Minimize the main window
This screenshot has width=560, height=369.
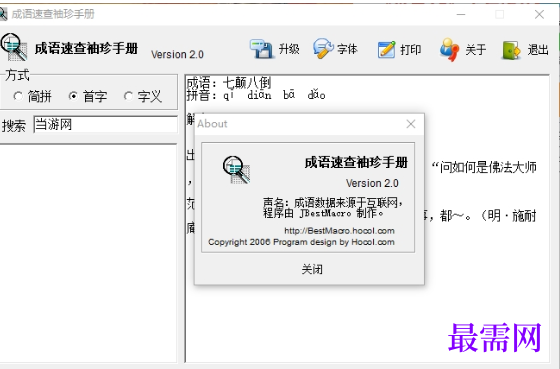pyautogui.click(x=461, y=14)
